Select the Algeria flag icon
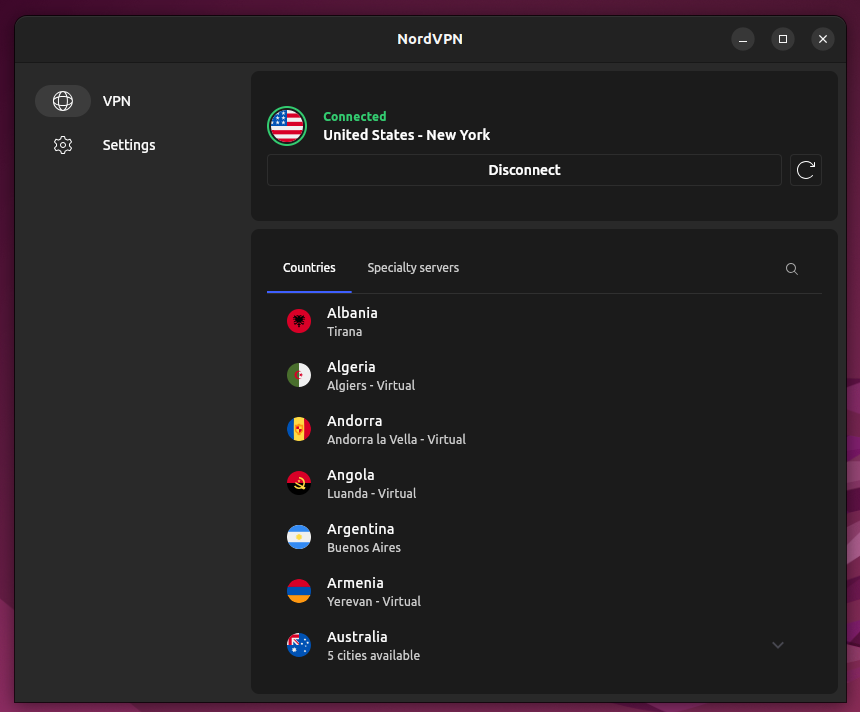Viewport: 860px width, 712px height. pyautogui.click(x=299, y=376)
